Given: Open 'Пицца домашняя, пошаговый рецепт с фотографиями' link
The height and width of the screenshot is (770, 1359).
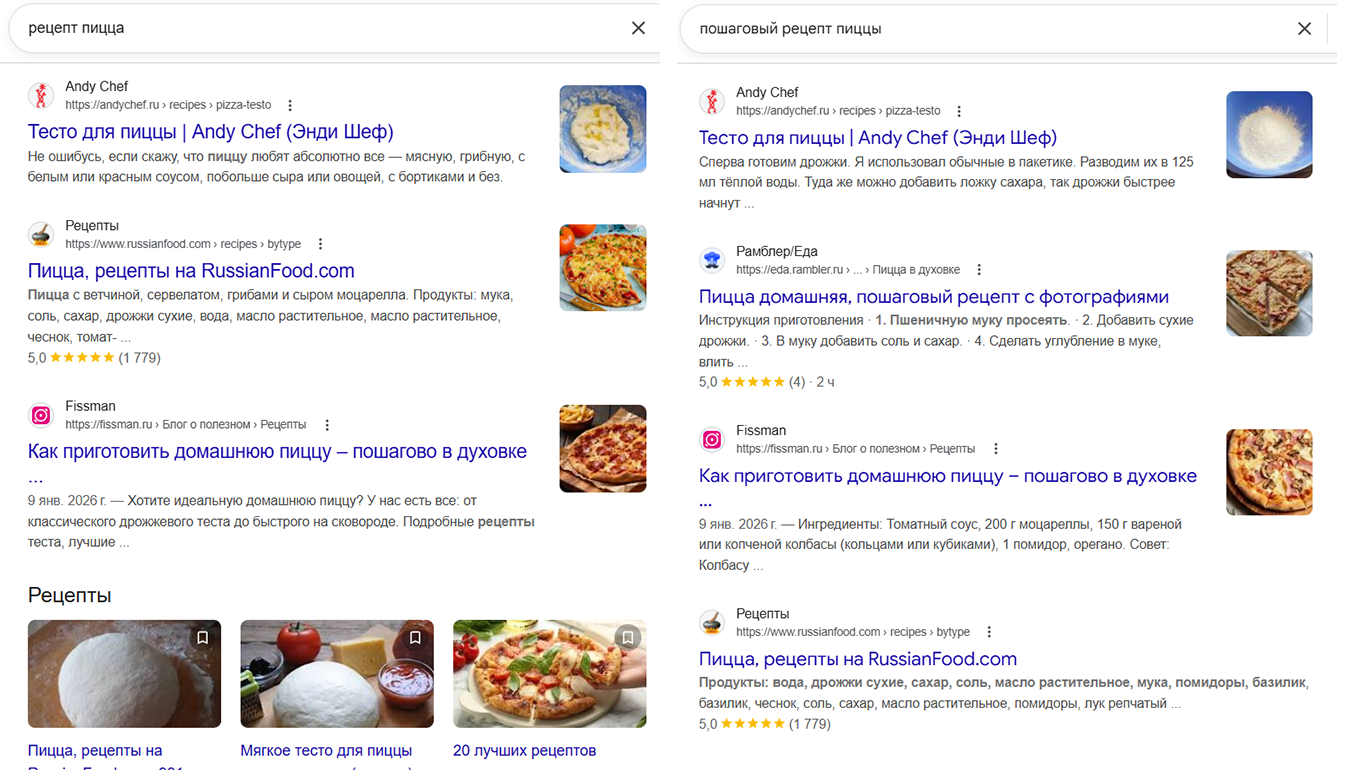Looking at the screenshot, I should pos(934,297).
